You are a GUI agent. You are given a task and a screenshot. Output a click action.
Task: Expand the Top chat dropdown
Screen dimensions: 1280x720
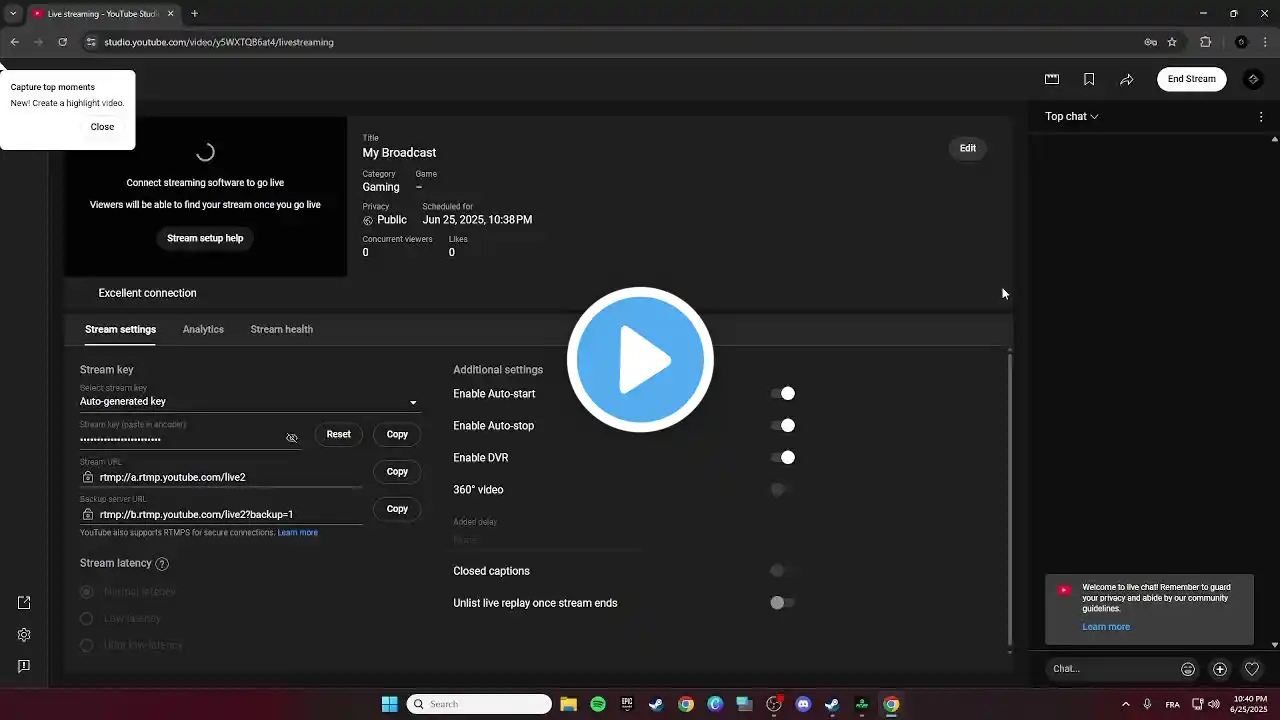(x=1072, y=117)
